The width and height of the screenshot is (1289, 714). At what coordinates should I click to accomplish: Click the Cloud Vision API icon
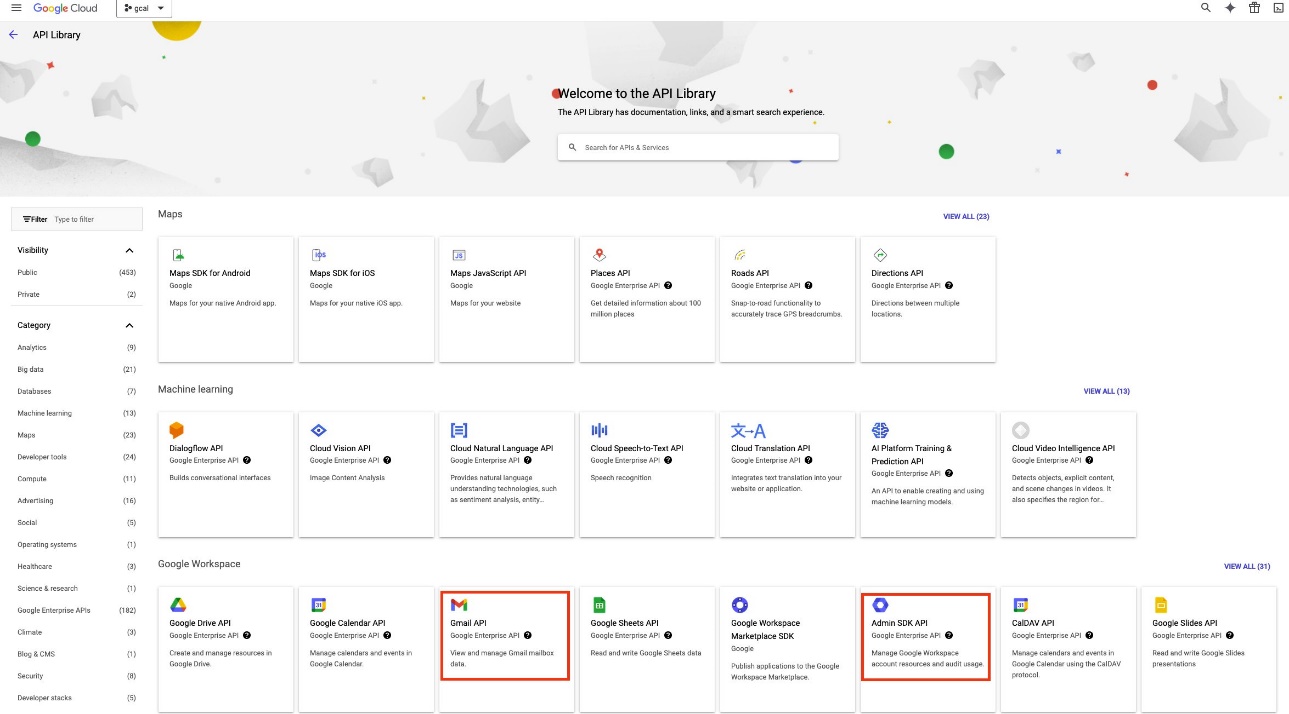coord(319,430)
